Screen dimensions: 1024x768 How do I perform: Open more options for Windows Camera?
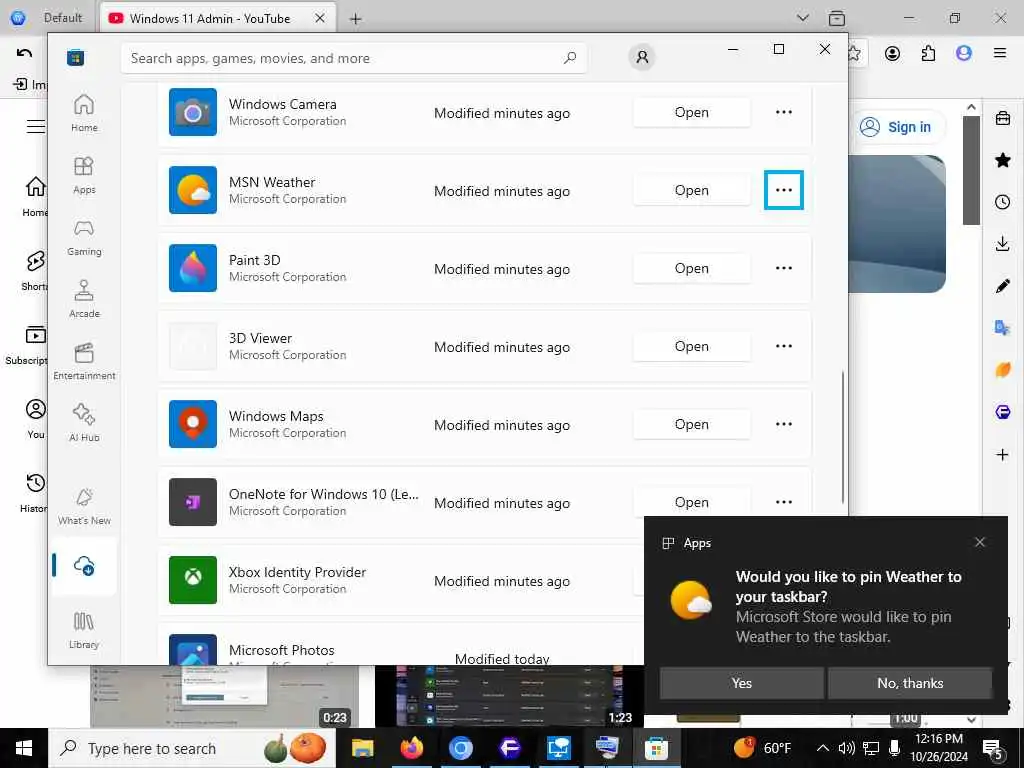pyautogui.click(x=784, y=112)
